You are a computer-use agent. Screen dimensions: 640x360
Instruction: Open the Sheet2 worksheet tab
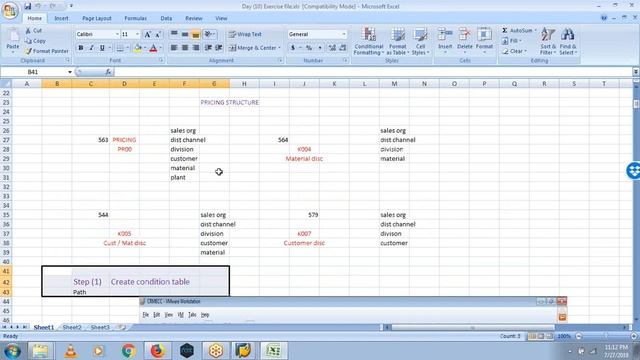(x=72, y=327)
